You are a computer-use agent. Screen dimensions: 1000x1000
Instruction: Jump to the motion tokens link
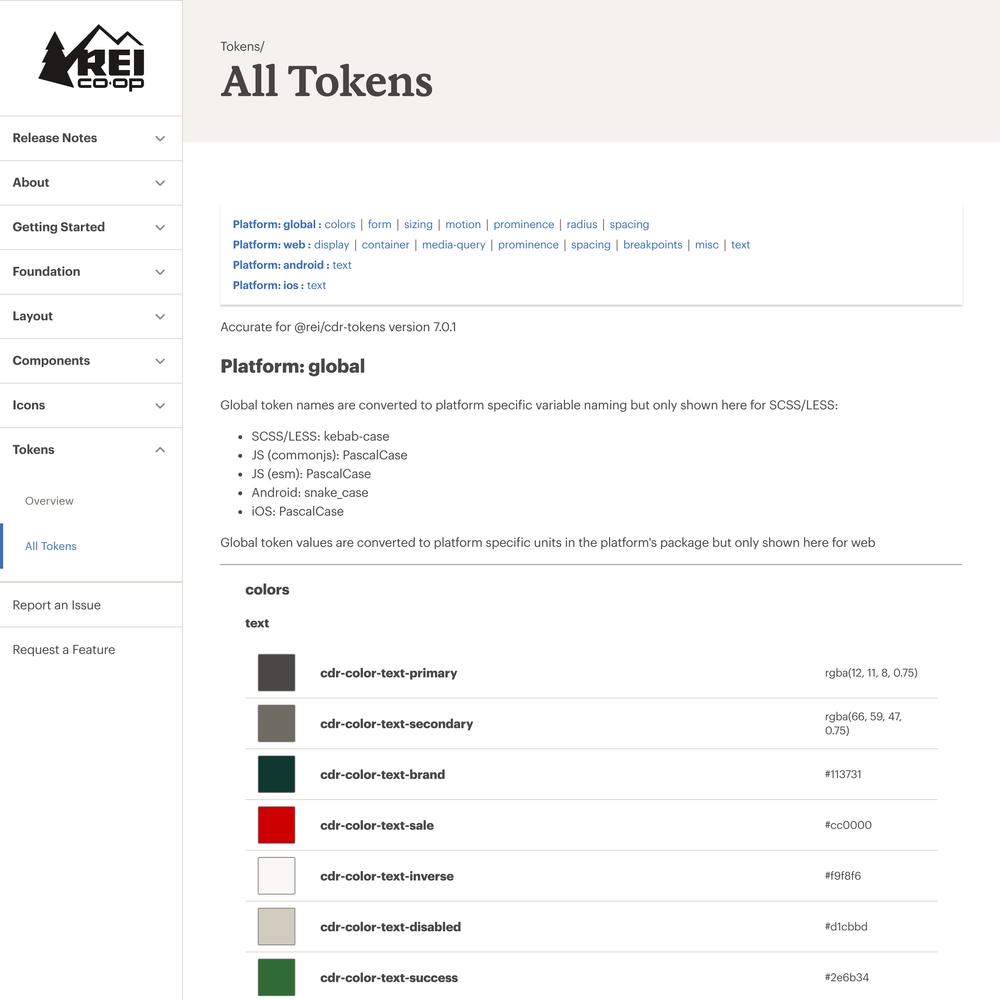[x=463, y=224]
